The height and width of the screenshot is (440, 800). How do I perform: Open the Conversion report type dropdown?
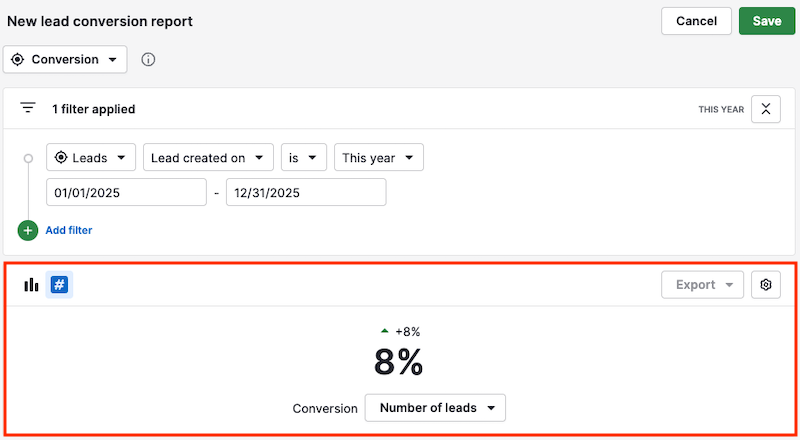(65, 60)
